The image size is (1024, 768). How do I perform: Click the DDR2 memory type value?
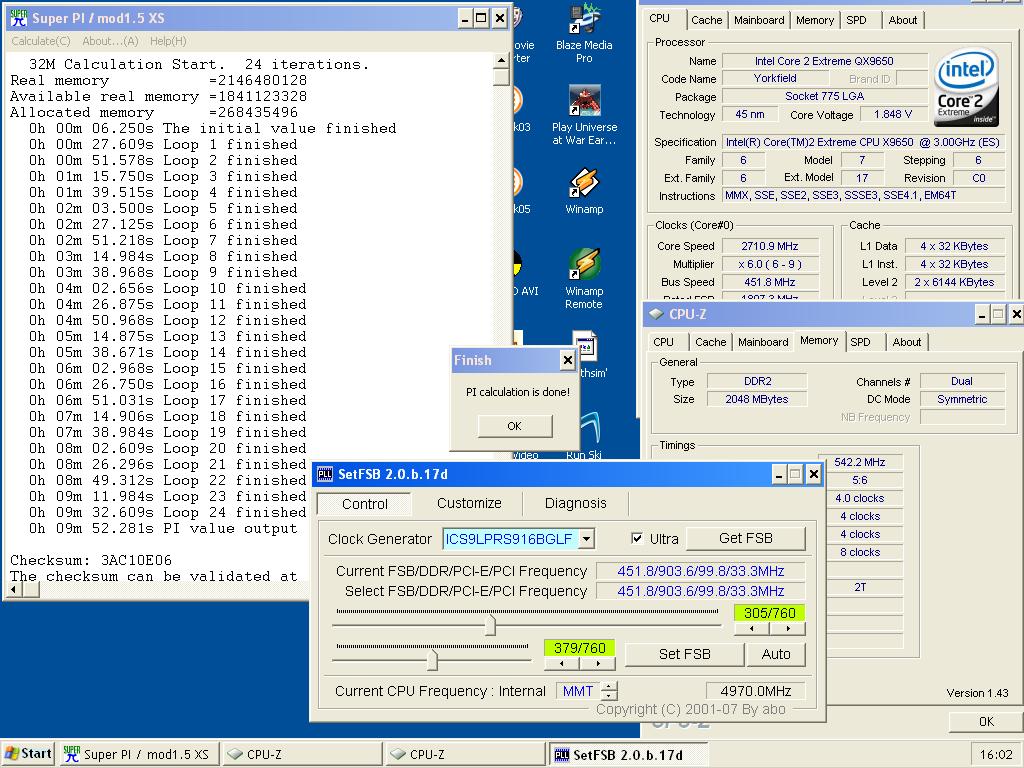[758, 381]
